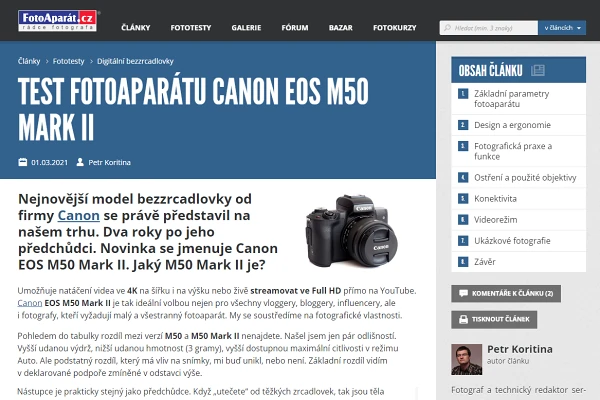Open the FÓRUM section
Viewport: 600px width, 400px height.
tap(295, 28)
